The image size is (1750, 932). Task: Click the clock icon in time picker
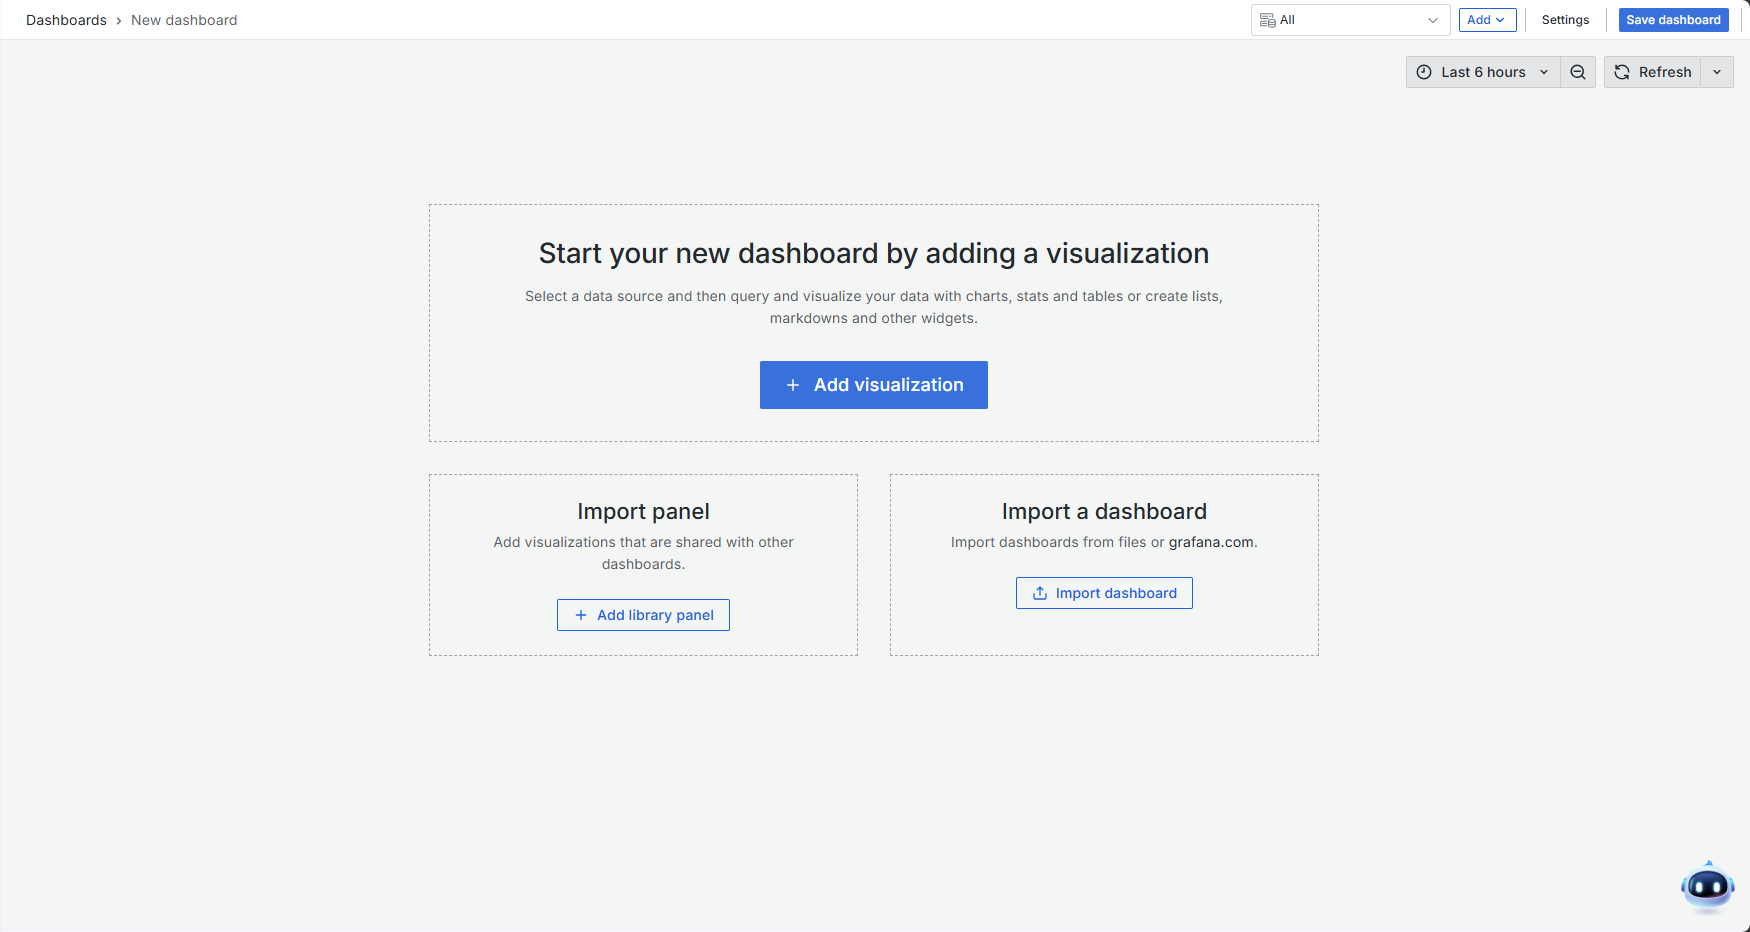1424,72
